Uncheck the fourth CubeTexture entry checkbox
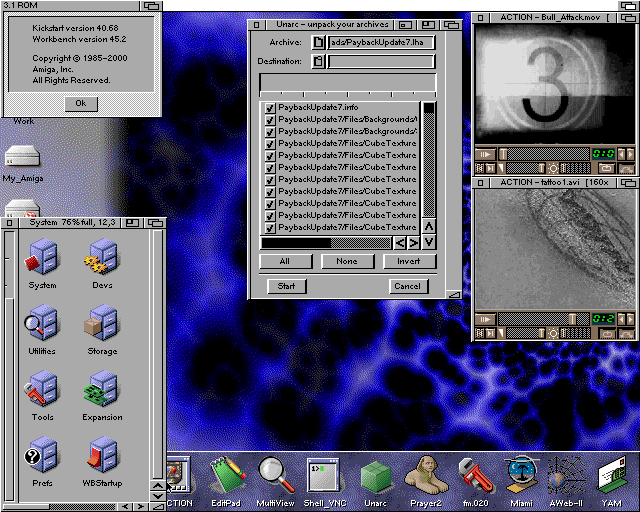Viewport: 640px width, 512px height. point(270,180)
